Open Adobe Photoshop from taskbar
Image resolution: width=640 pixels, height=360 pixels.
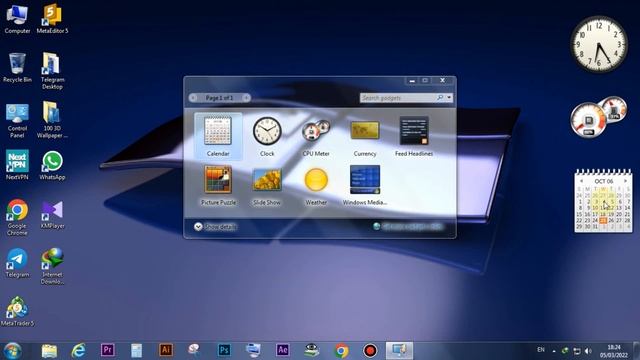[x=224, y=350]
